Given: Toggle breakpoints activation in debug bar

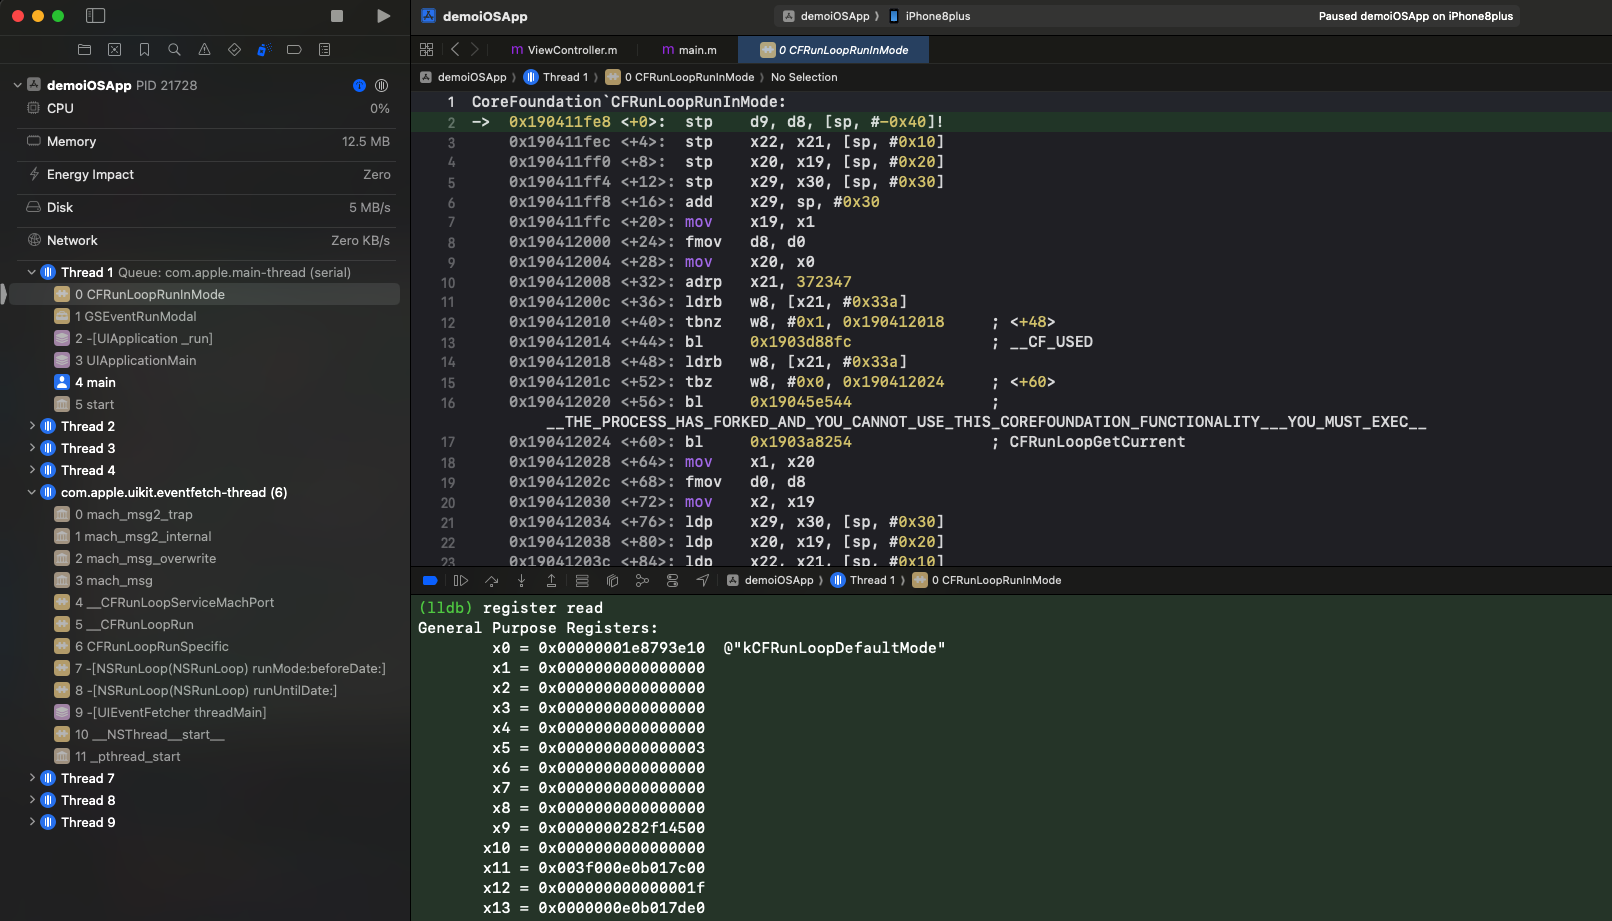Looking at the screenshot, I should click(430, 580).
